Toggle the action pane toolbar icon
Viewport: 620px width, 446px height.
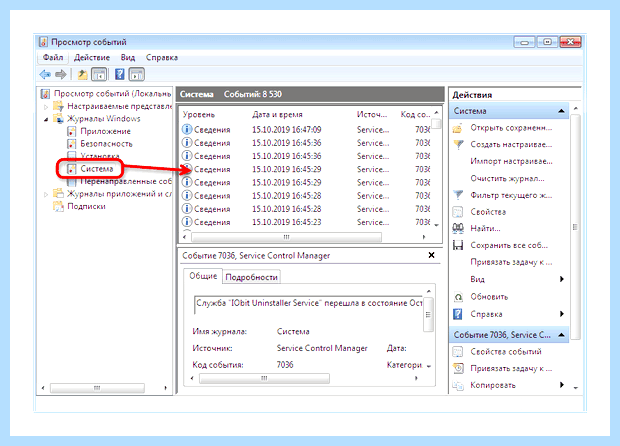point(136,74)
